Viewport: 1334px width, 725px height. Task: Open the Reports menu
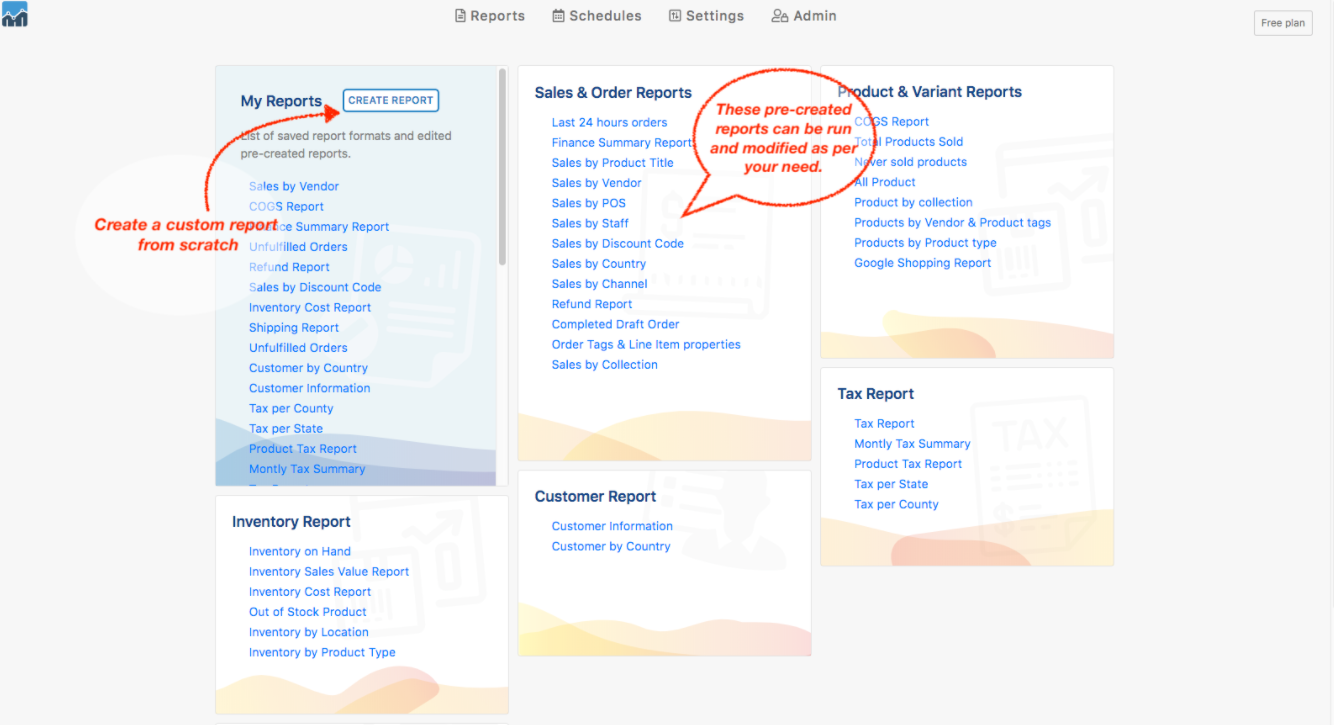490,16
